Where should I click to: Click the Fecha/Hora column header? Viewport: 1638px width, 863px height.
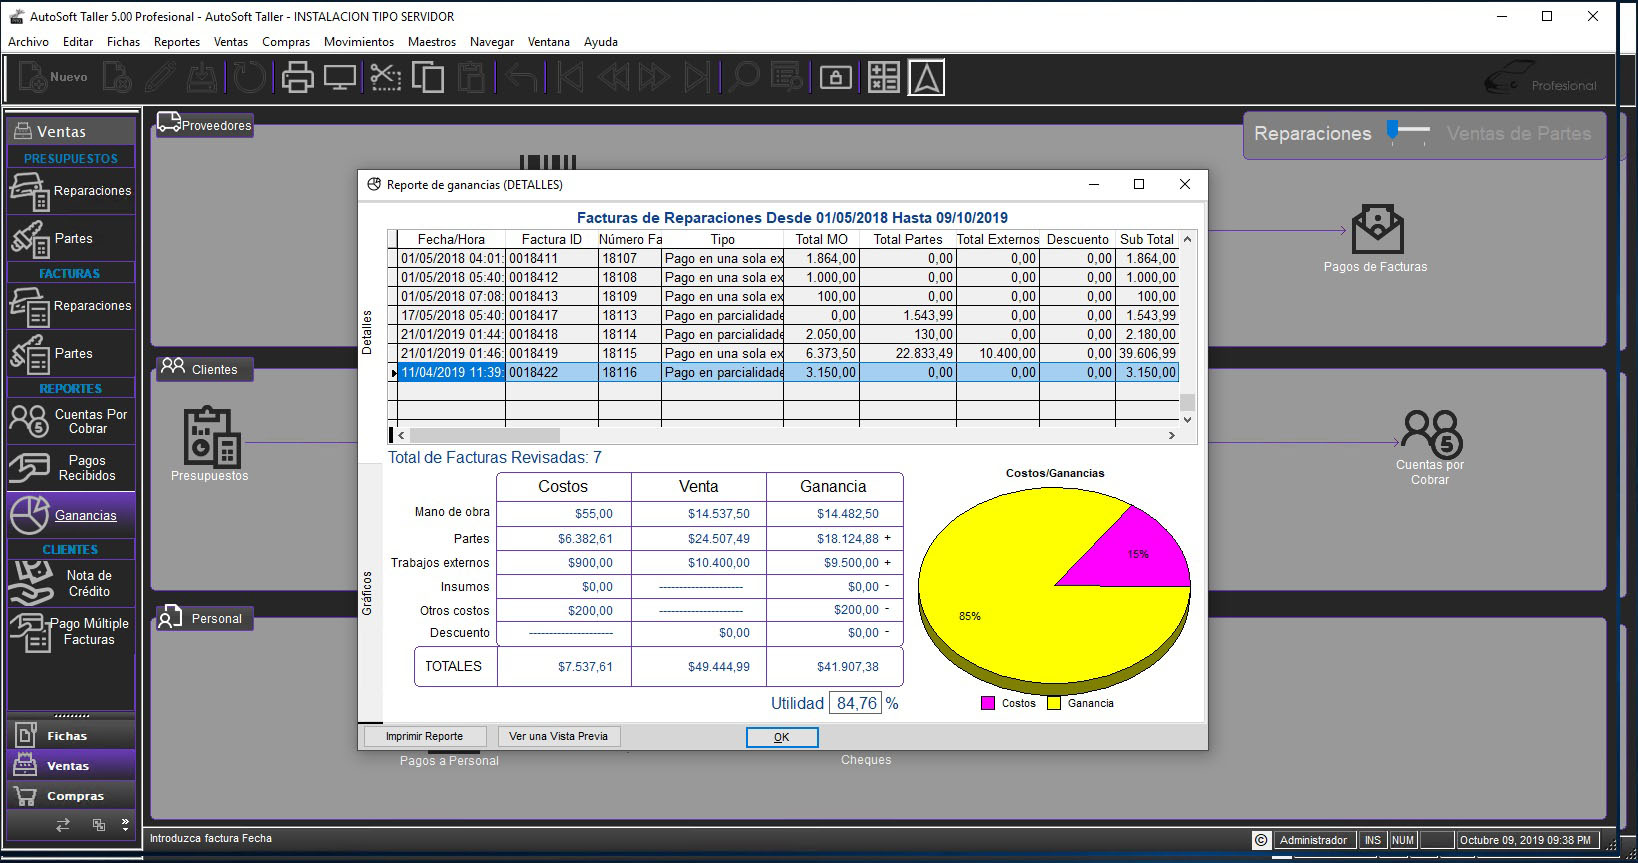(x=451, y=239)
